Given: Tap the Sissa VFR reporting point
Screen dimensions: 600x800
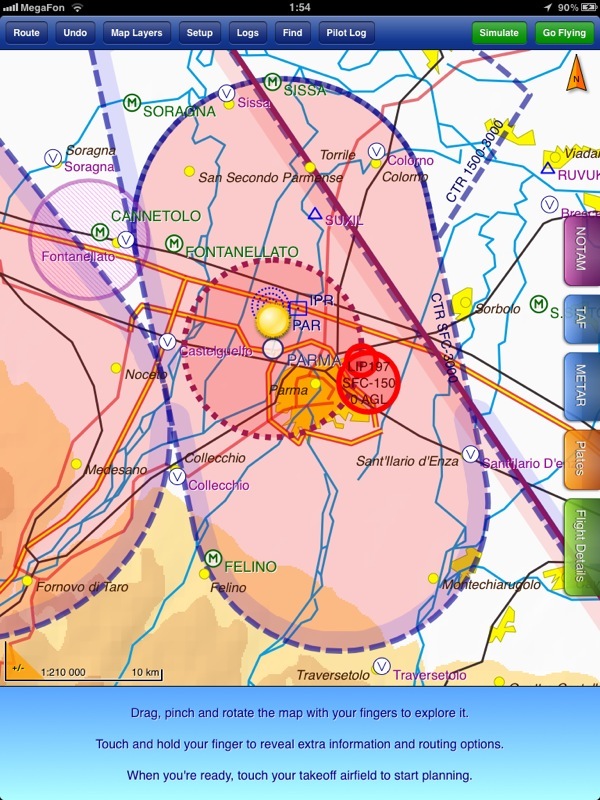Looking at the screenshot, I should (226, 93).
